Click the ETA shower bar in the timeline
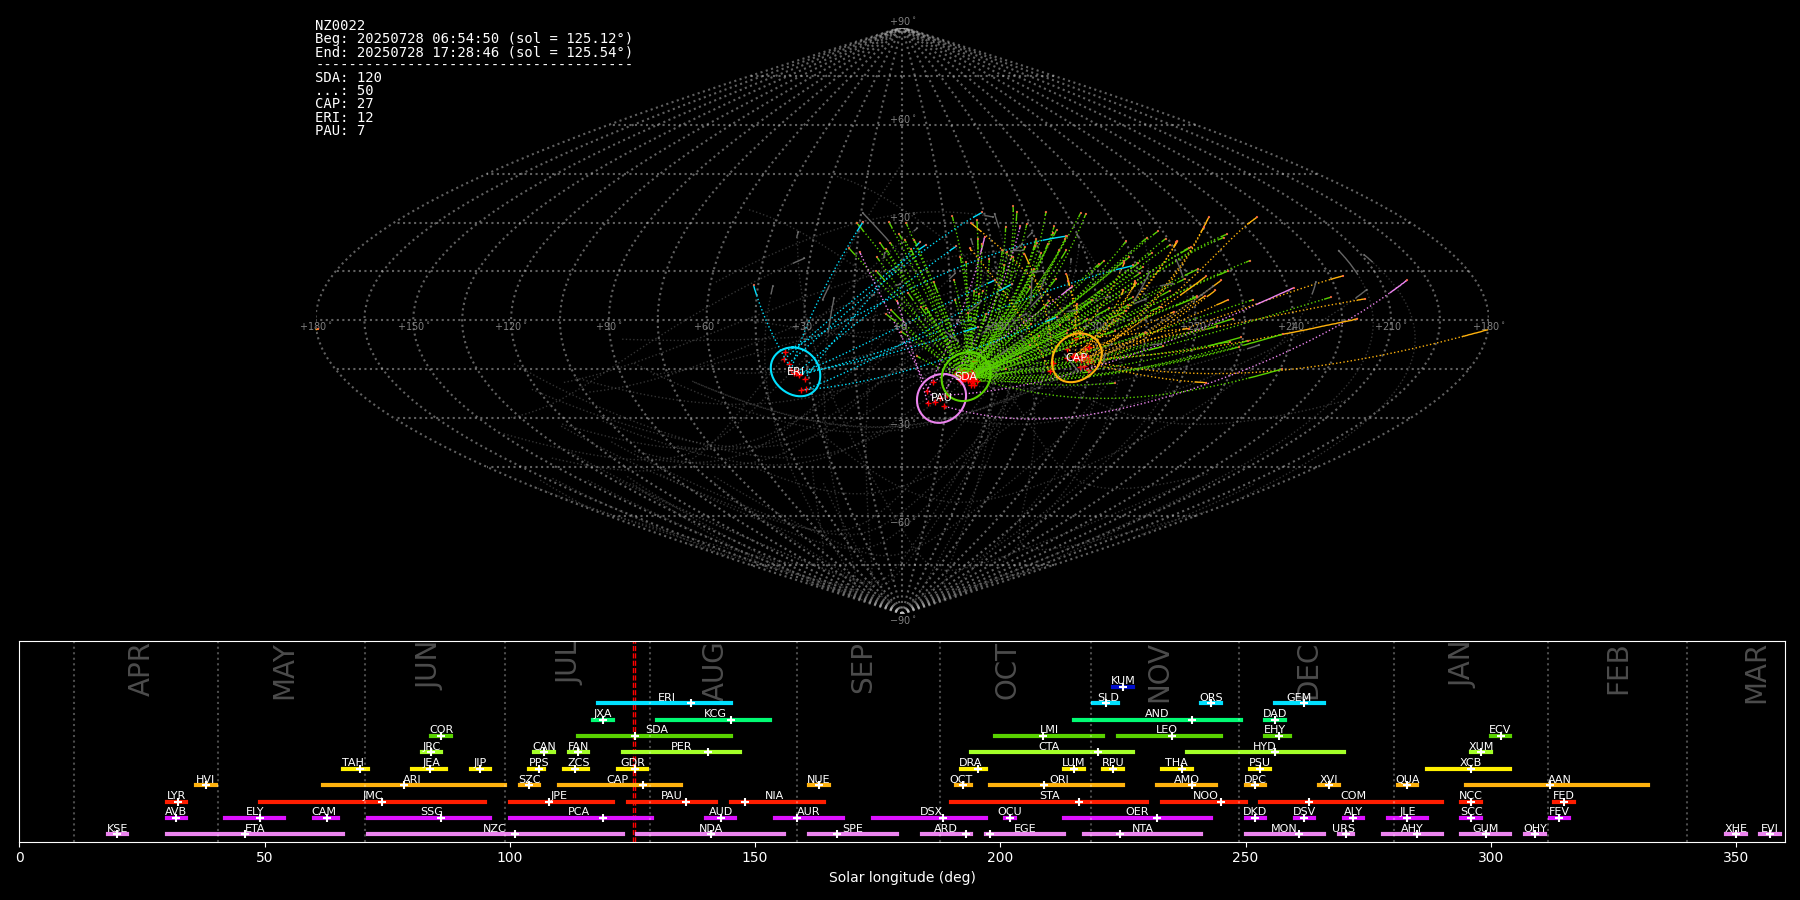The width and height of the screenshot is (1800, 900). click(255, 834)
